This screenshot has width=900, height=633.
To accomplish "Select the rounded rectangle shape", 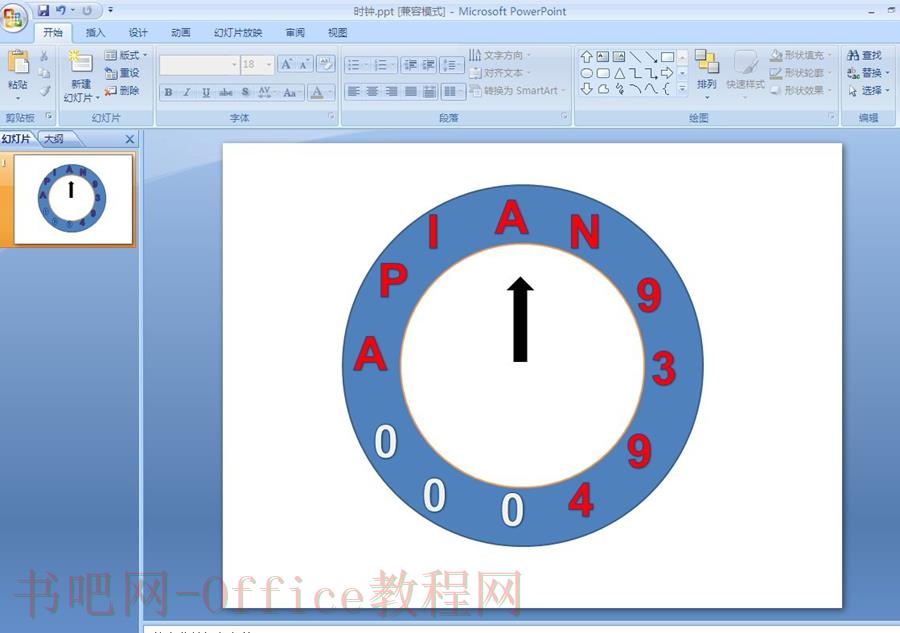I will click(603, 73).
